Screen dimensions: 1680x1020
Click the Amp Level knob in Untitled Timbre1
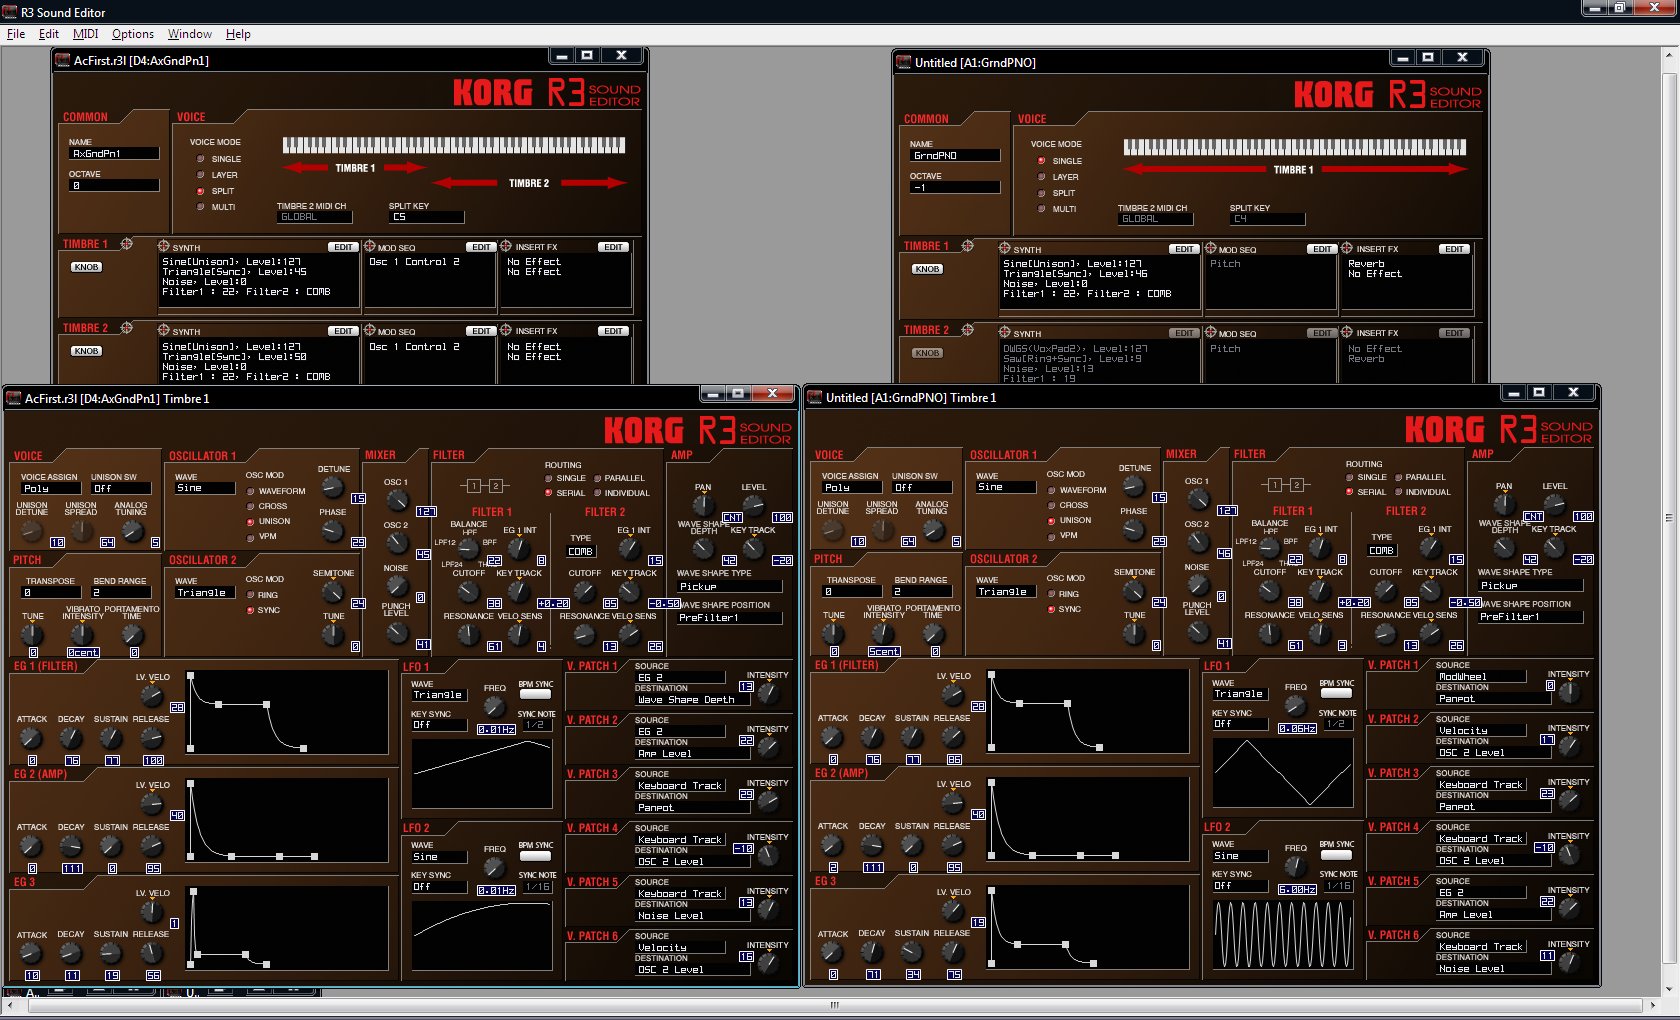pyautogui.click(x=1554, y=505)
